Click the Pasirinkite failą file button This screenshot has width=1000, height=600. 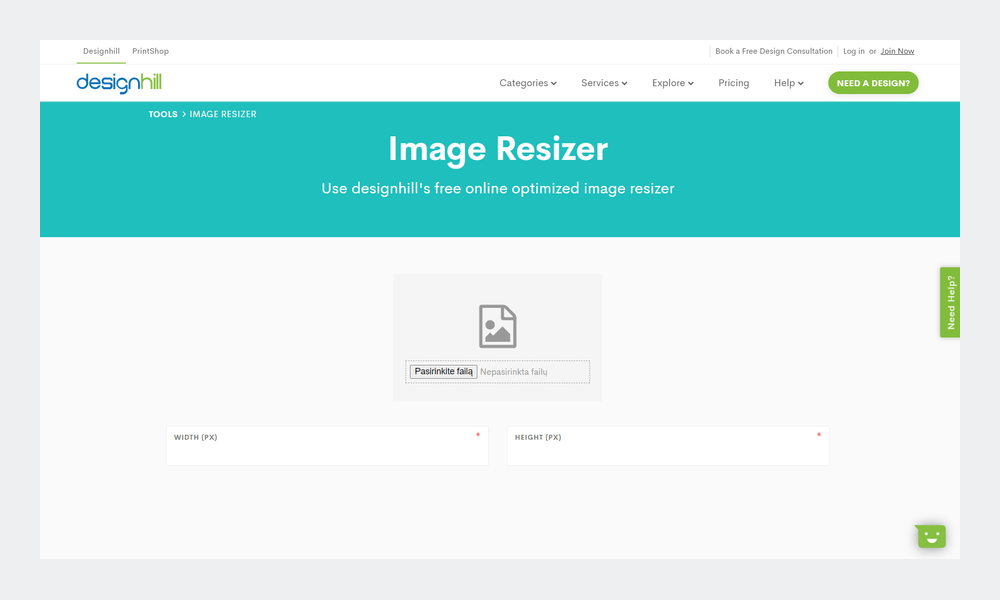coord(443,372)
